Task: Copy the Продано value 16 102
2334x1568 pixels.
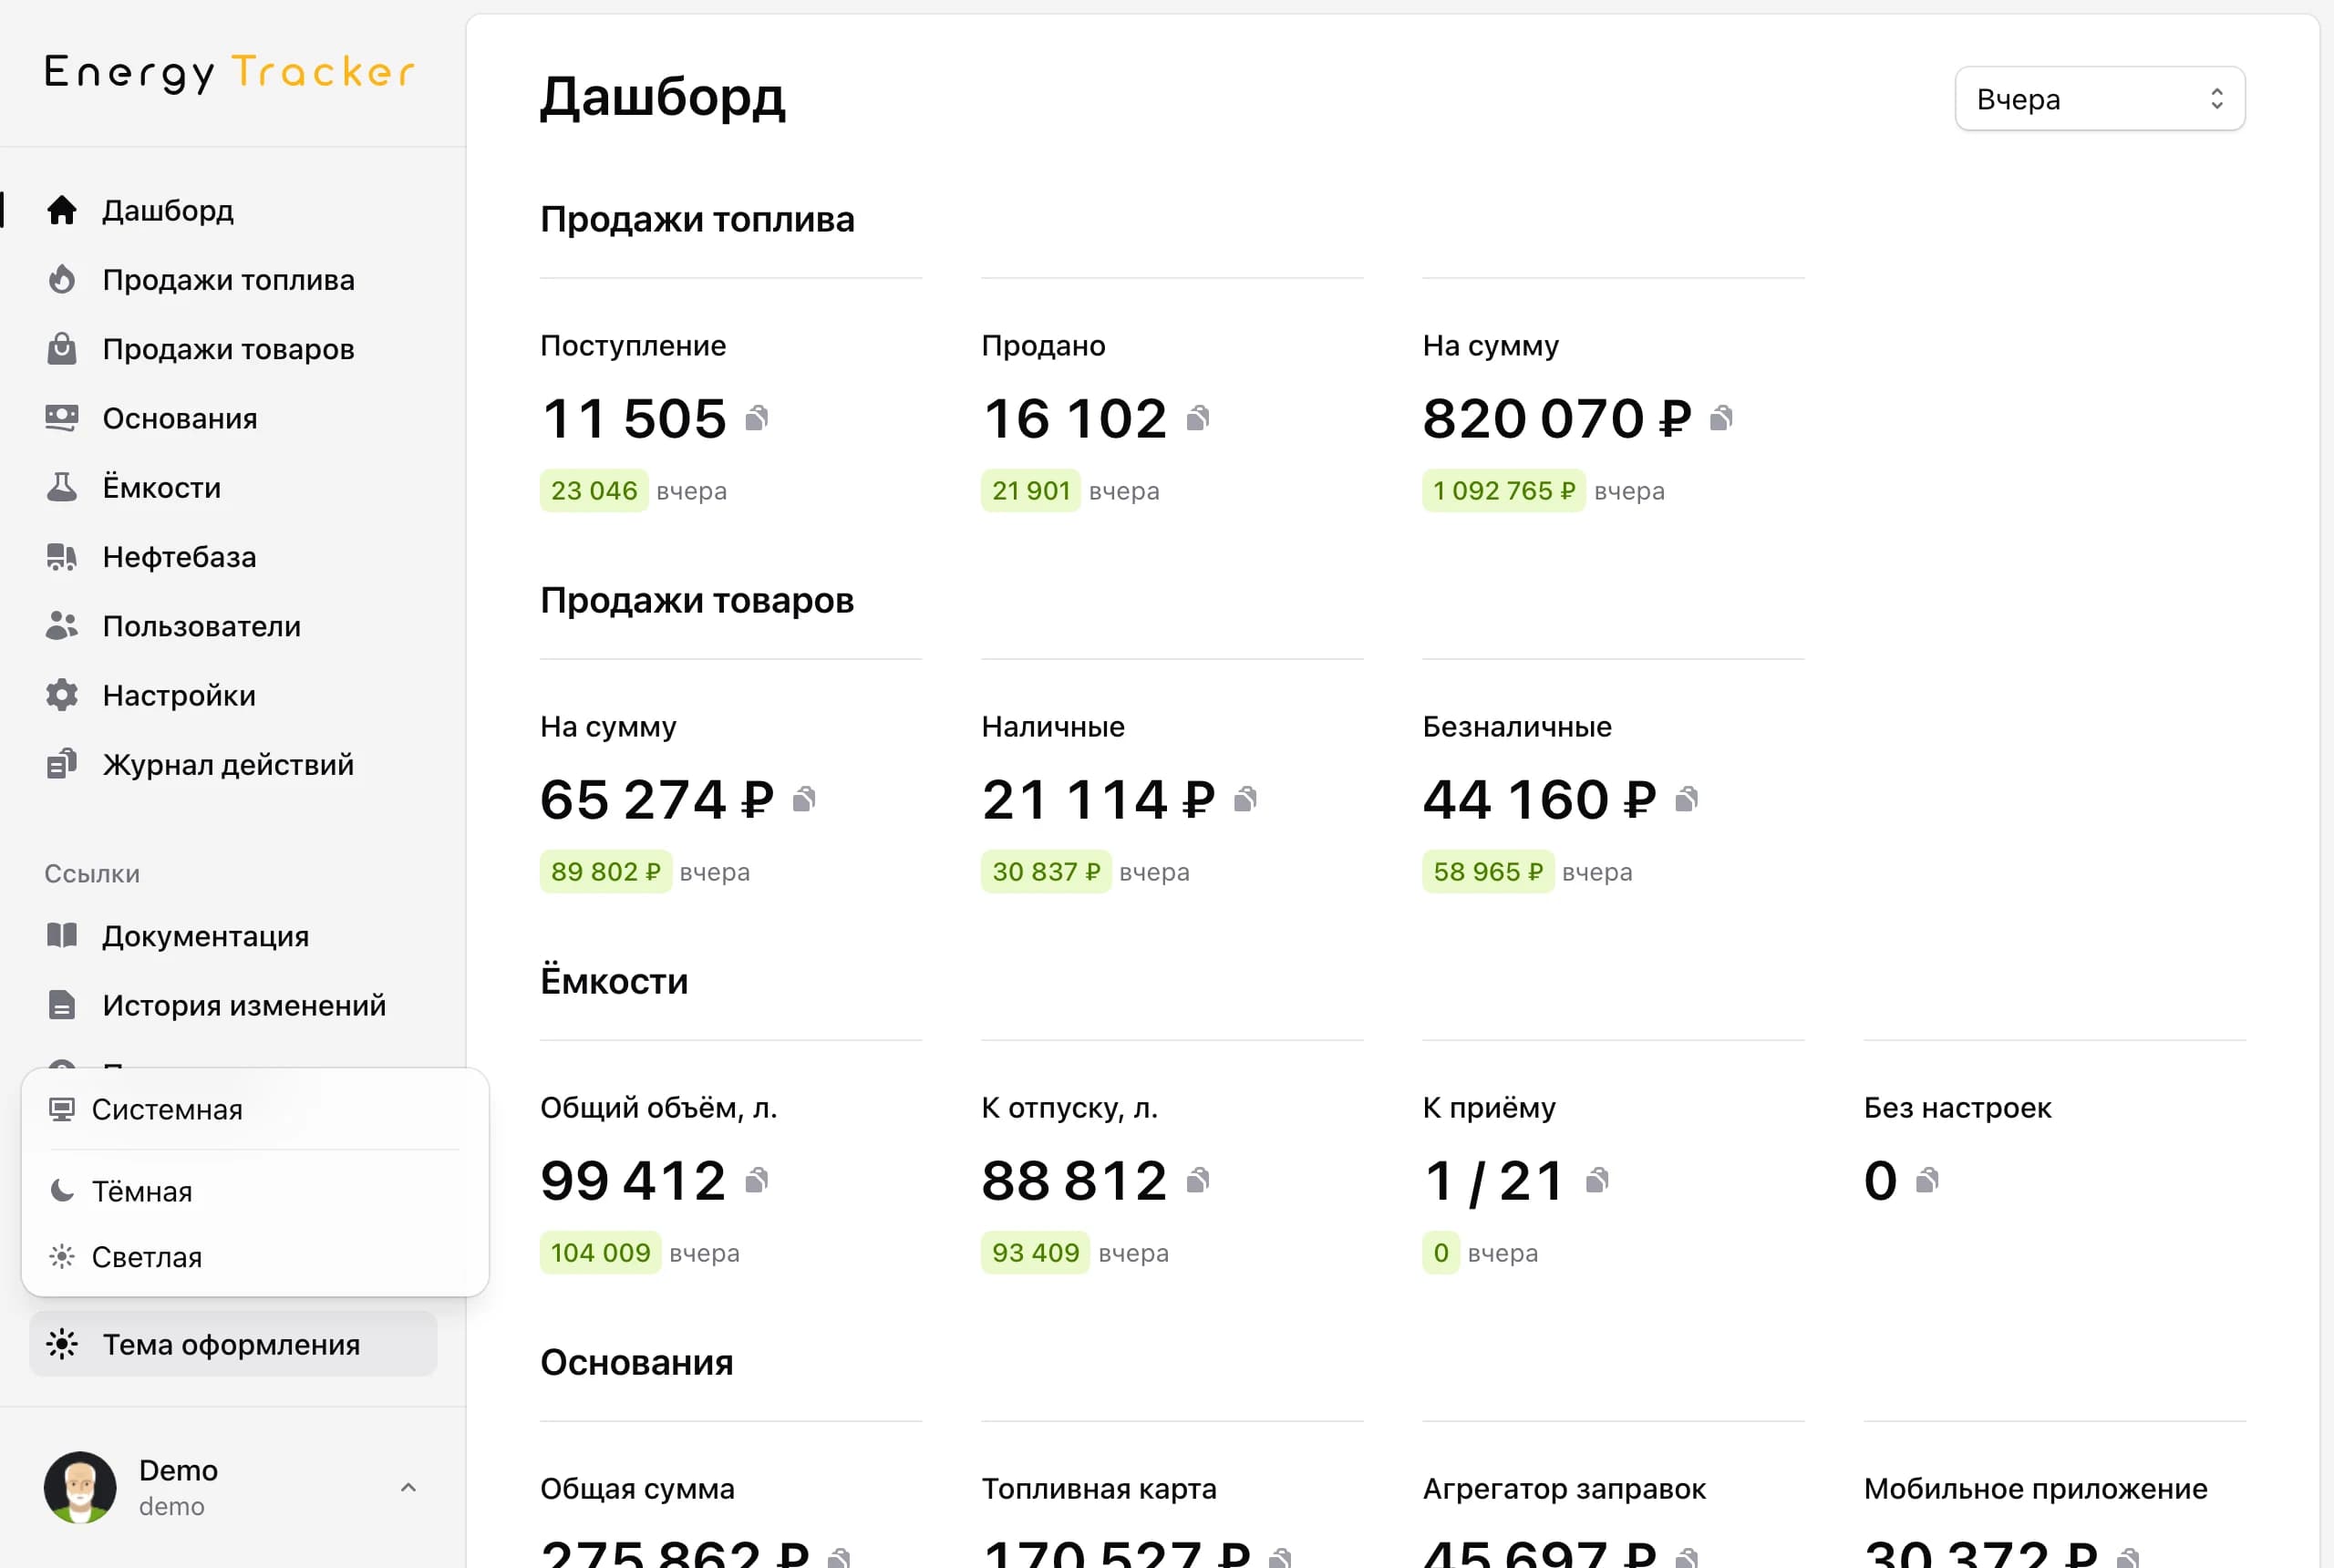Action: click(x=1198, y=418)
